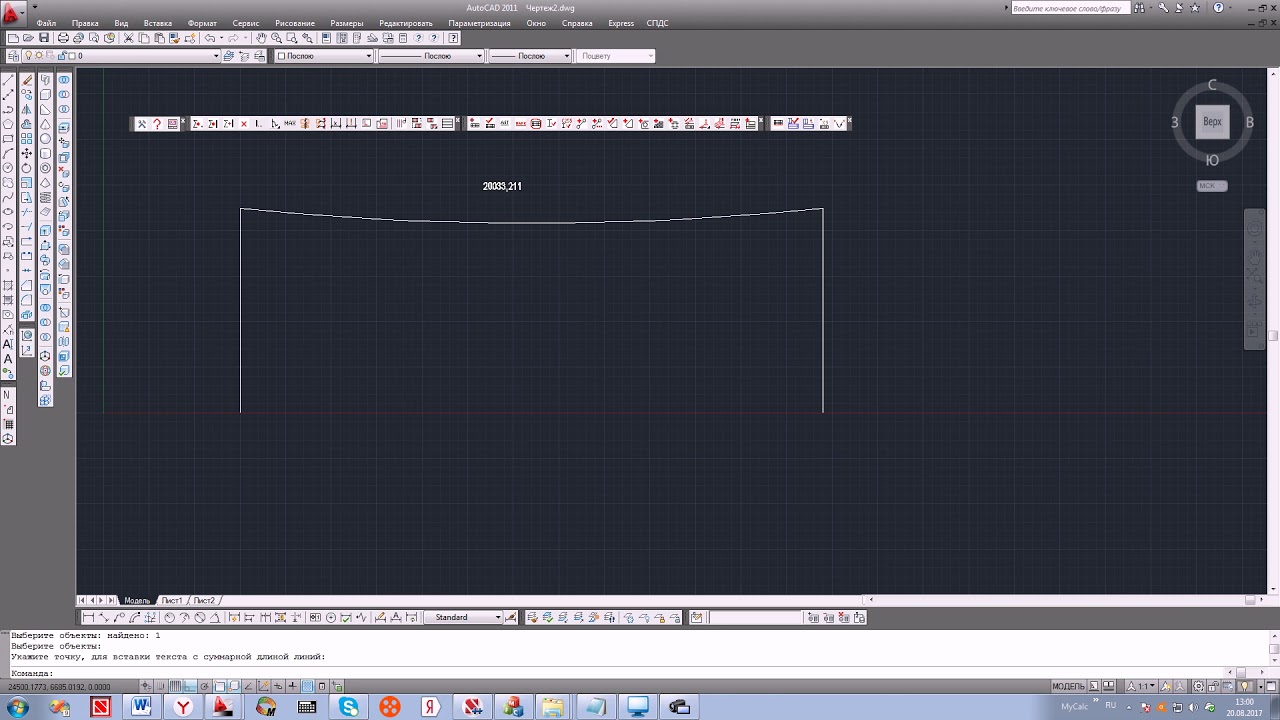Open the Файл menu
Screen dimensions: 1280x720
[46, 23]
